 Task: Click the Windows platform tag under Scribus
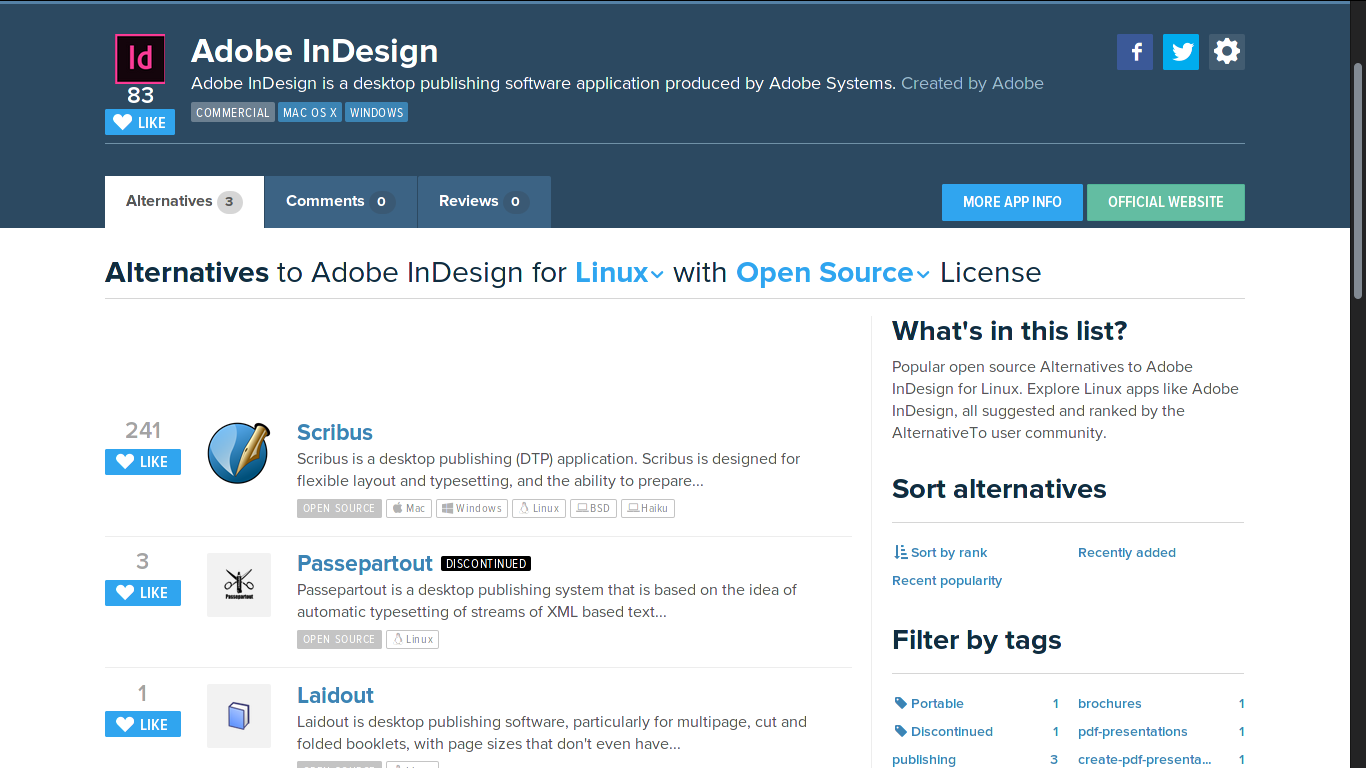pyautogui.click(x=471, y=508)
